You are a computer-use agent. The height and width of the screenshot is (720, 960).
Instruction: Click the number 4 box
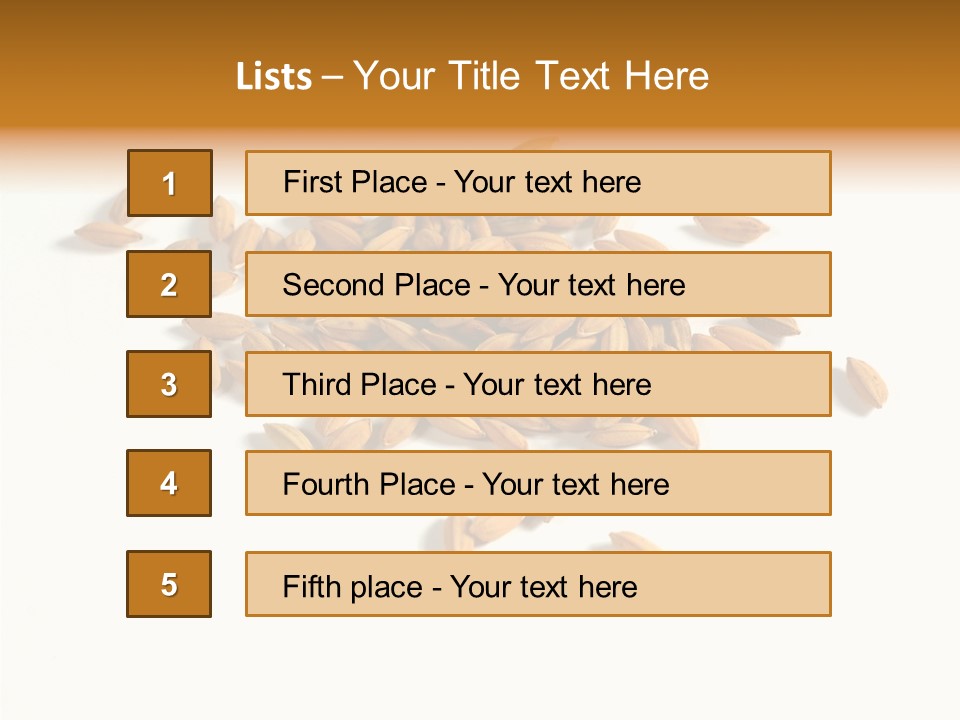click(x=169, y=483)
